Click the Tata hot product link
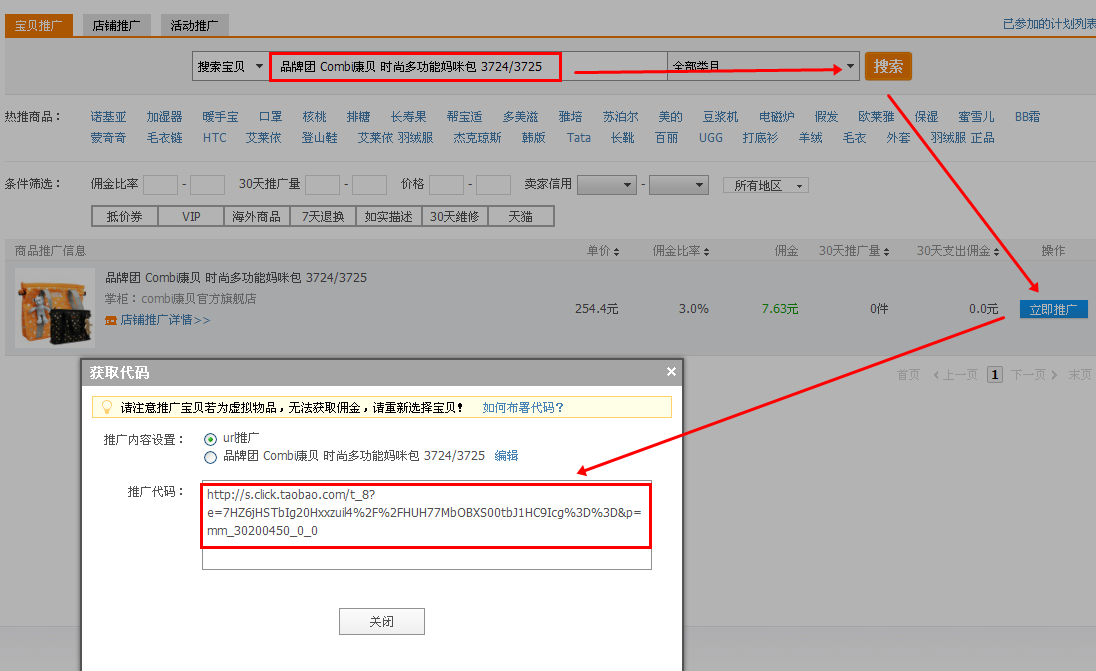Viewport: 1096px width, 671px height. point(579,138)
